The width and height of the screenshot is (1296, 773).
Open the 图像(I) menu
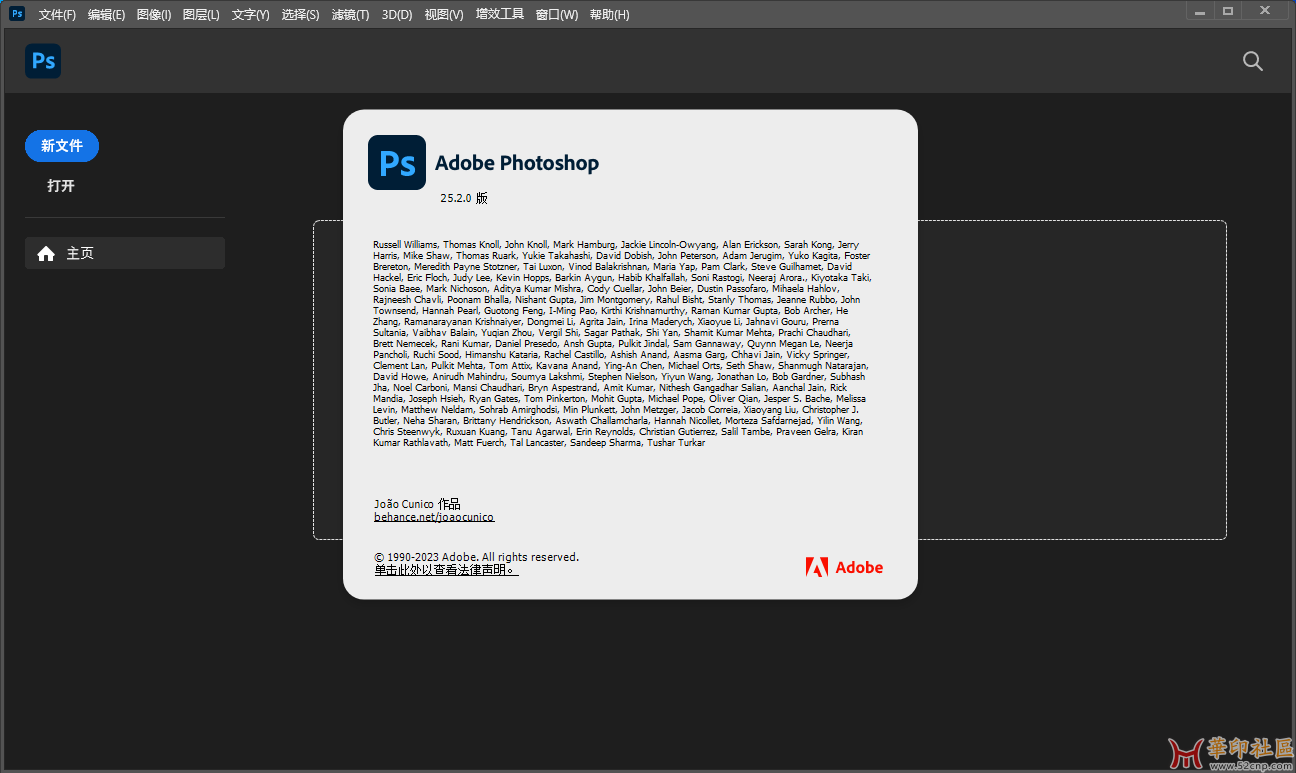point(153,14)
